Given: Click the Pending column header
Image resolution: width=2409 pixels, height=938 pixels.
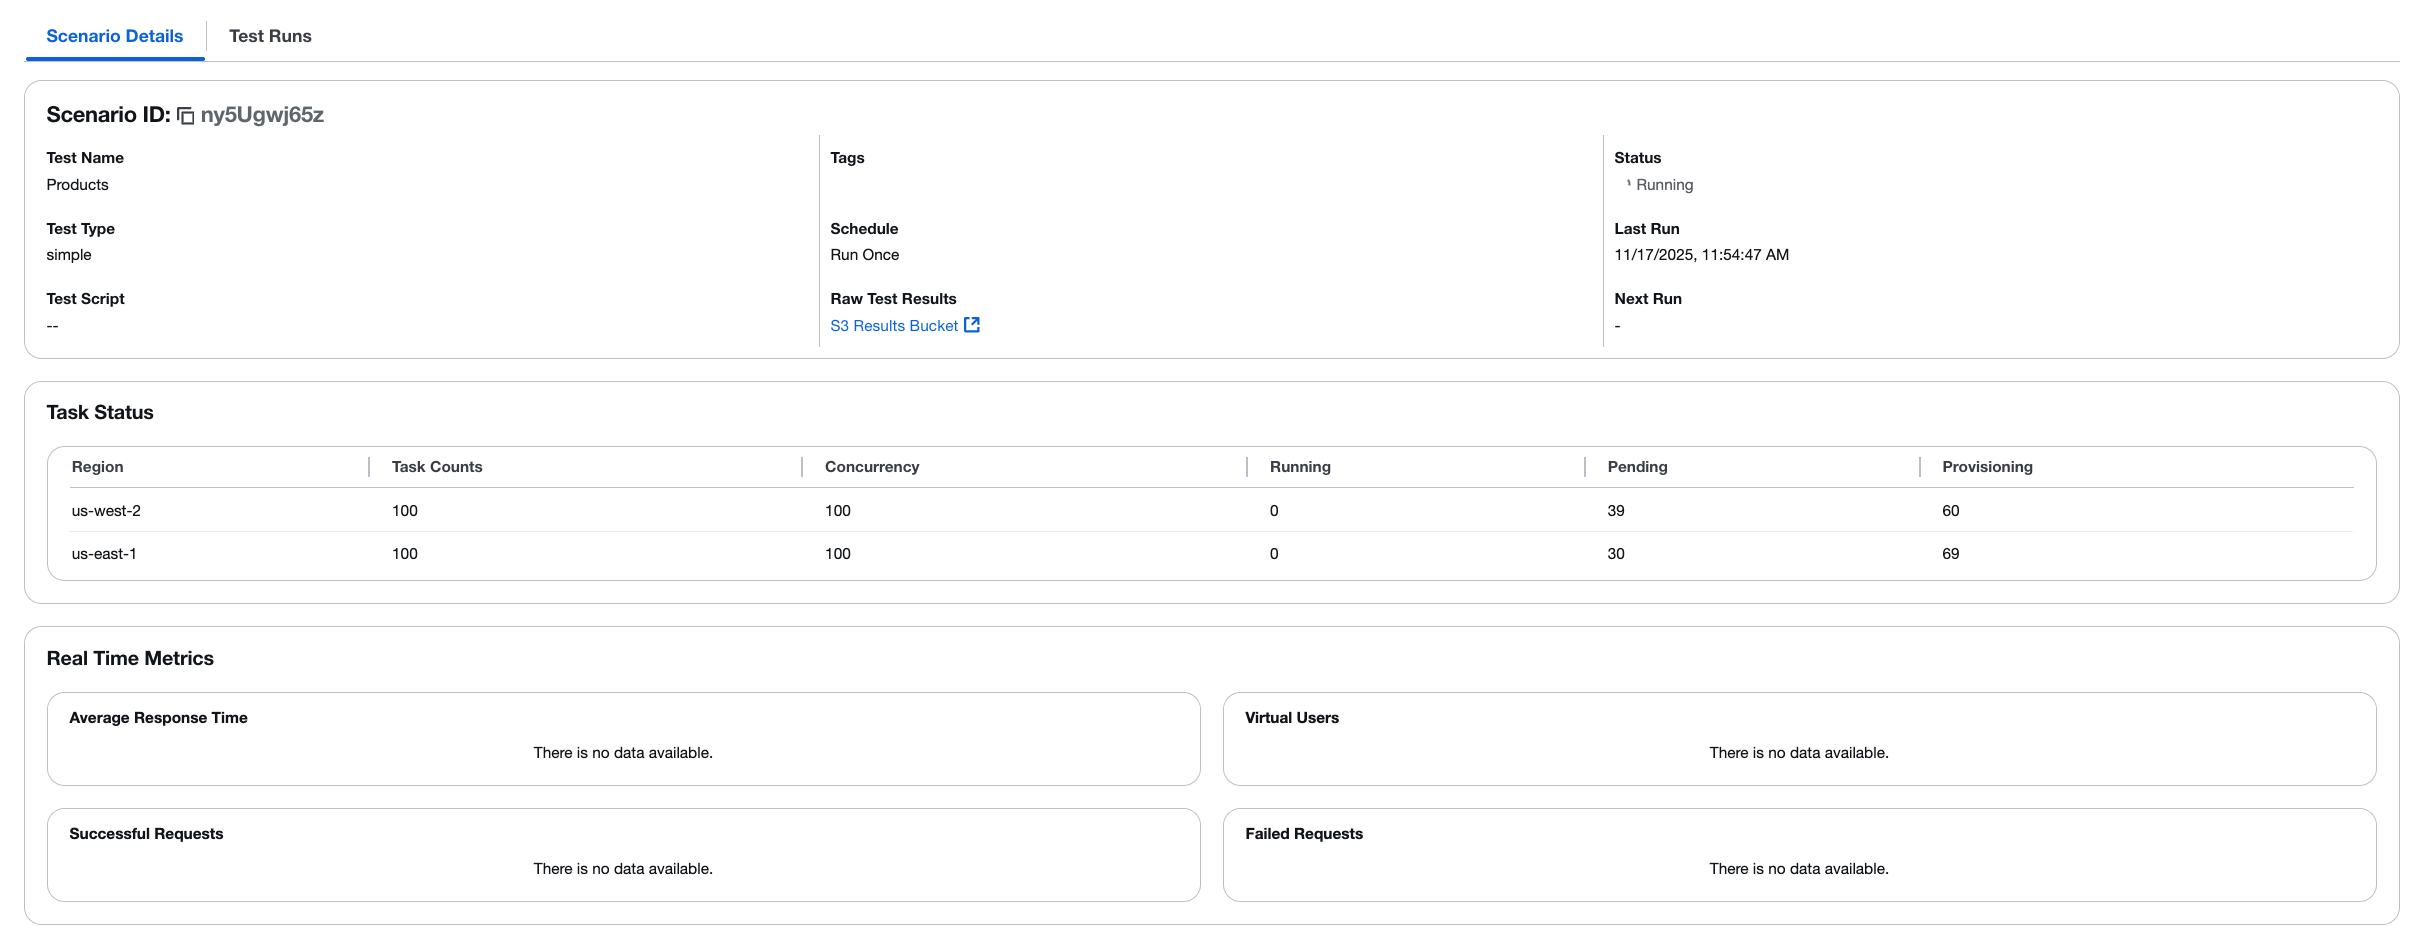Looking at the screenshot, I should [x=1636, y=466].
